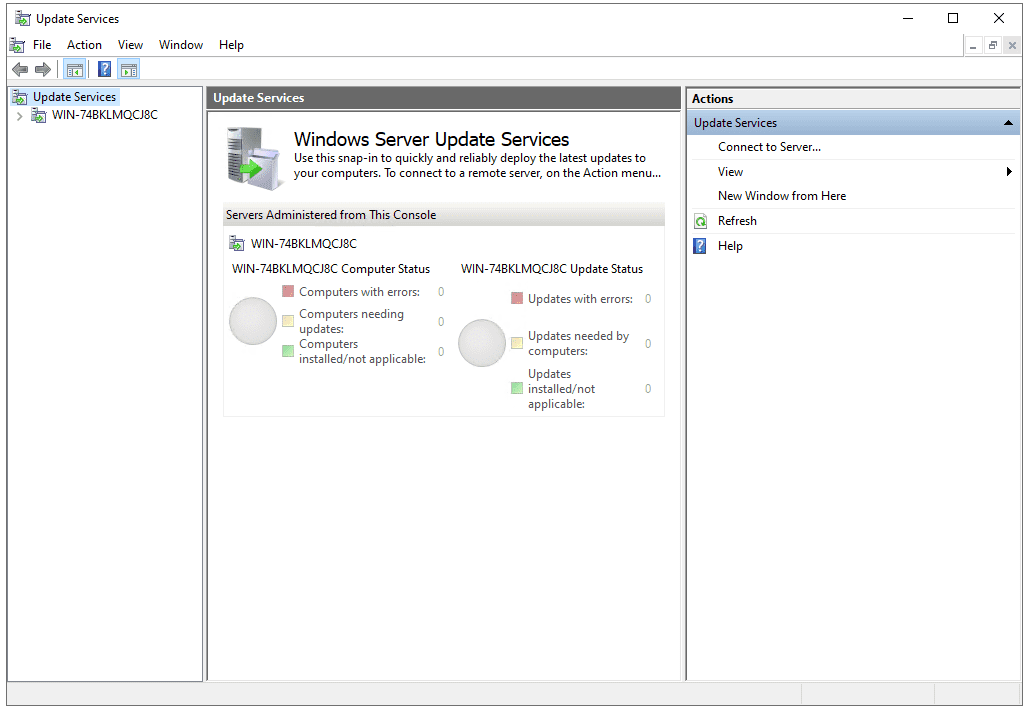Select Update Services root tree item
The width and height of the screenshot is (1028, 711).
click(75, 97)
